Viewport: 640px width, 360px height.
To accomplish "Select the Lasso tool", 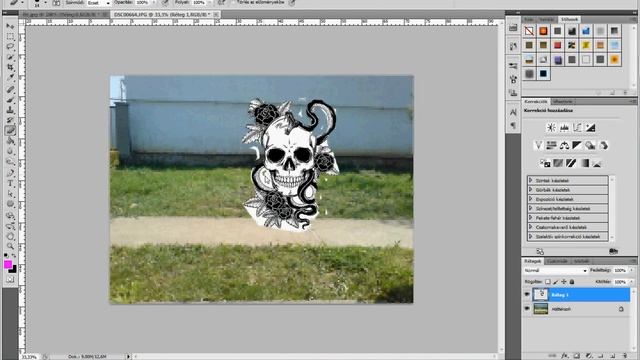I will [x=10, y=47].
